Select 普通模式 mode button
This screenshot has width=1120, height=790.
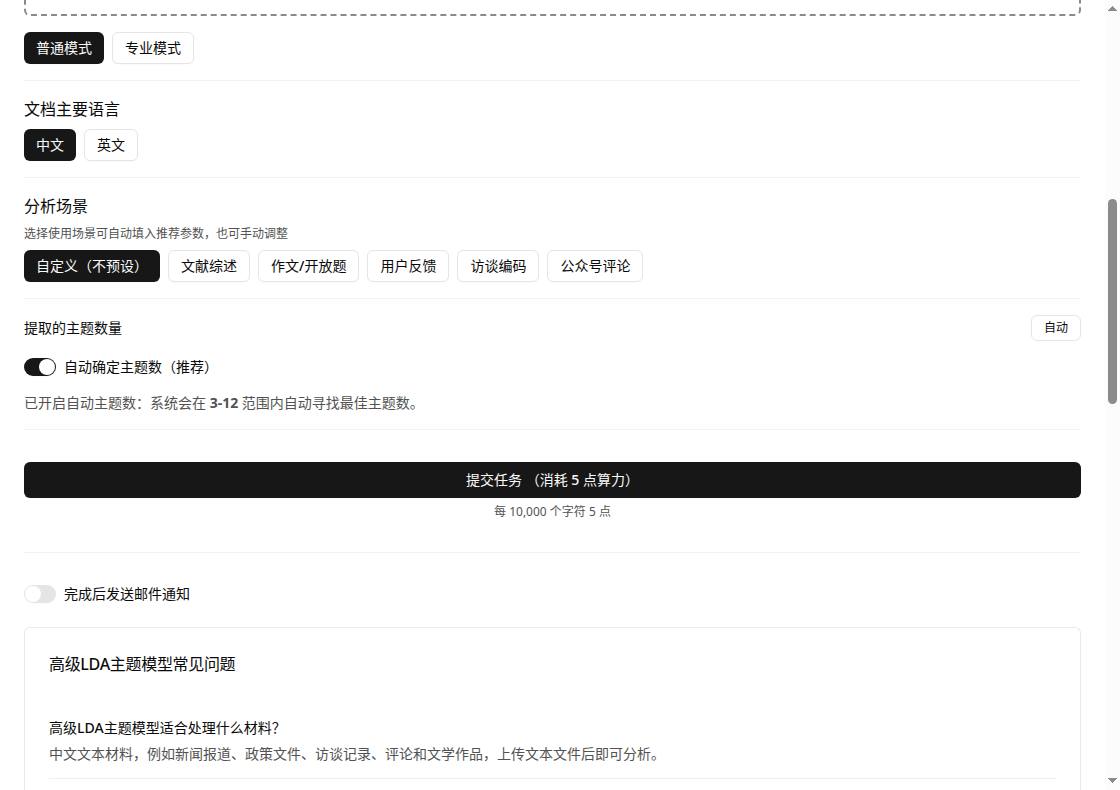64,48
